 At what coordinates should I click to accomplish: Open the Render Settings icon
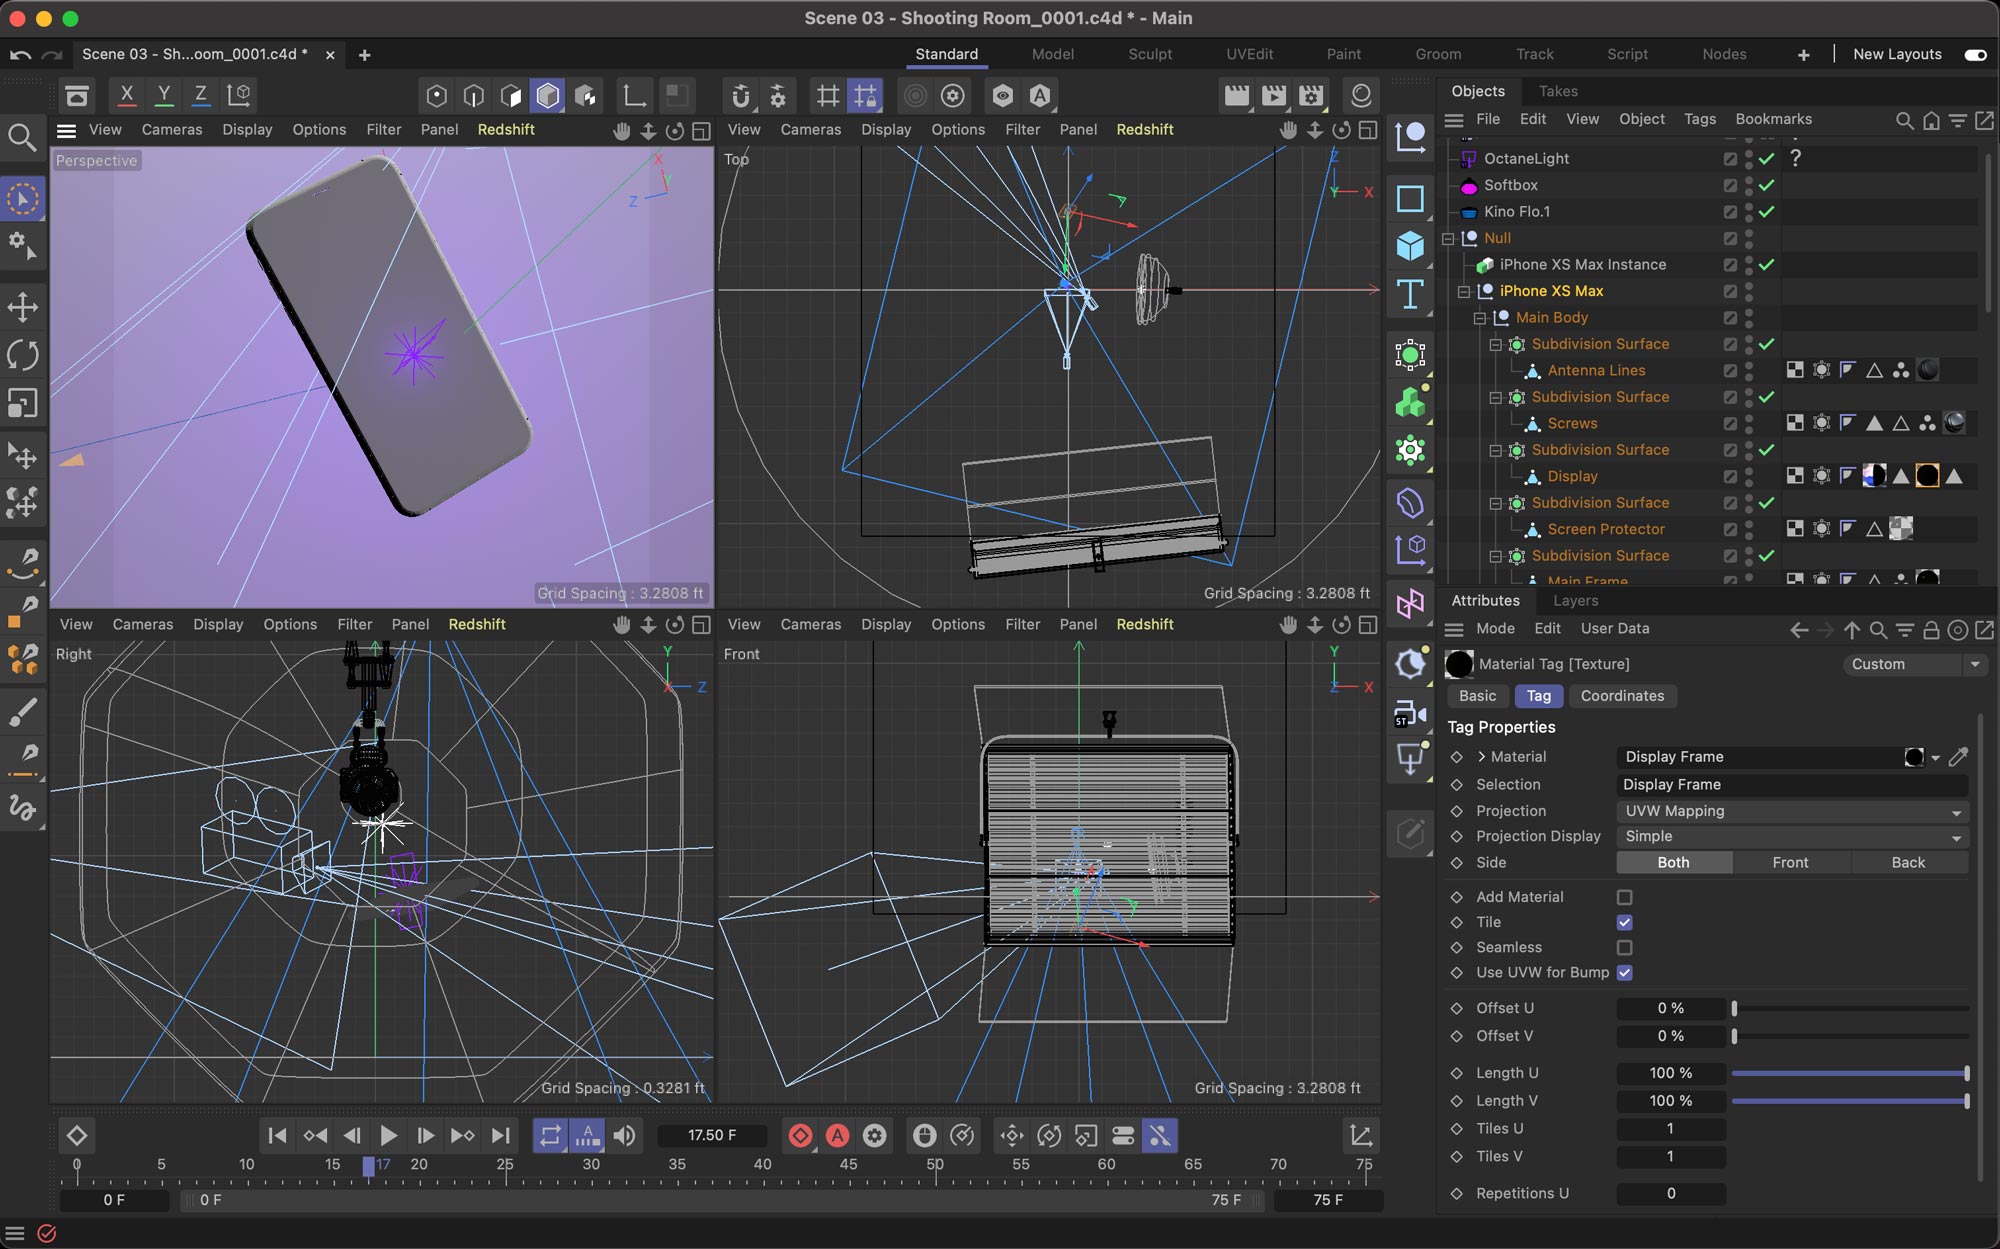pyautogui.click(x=1311, y=95)
